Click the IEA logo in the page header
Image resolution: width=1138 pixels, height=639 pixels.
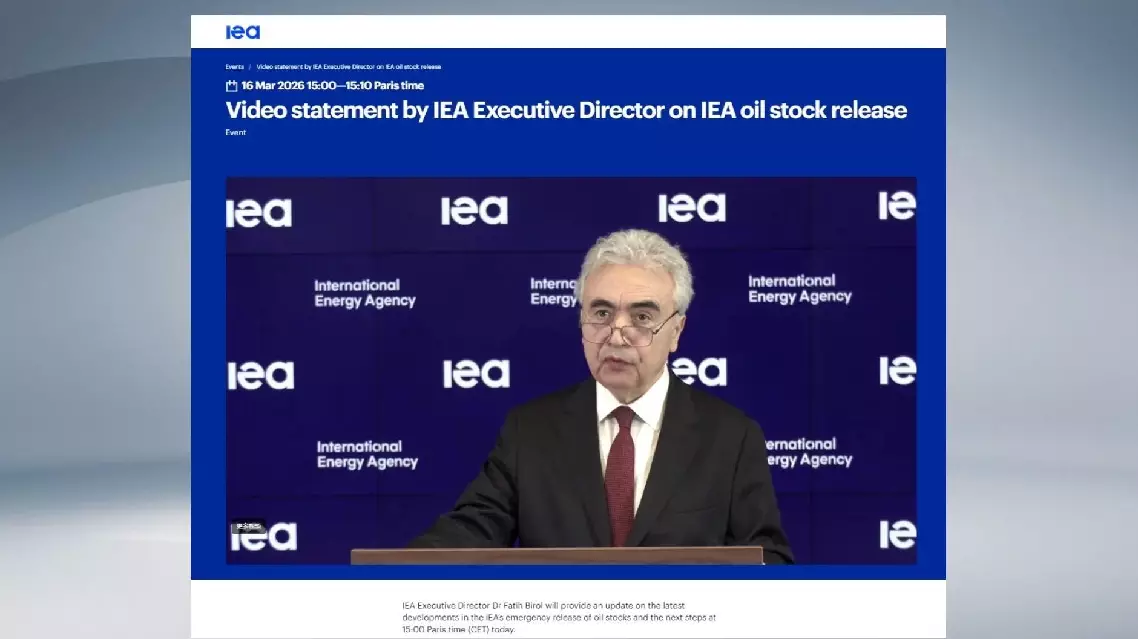pos(242,32)
